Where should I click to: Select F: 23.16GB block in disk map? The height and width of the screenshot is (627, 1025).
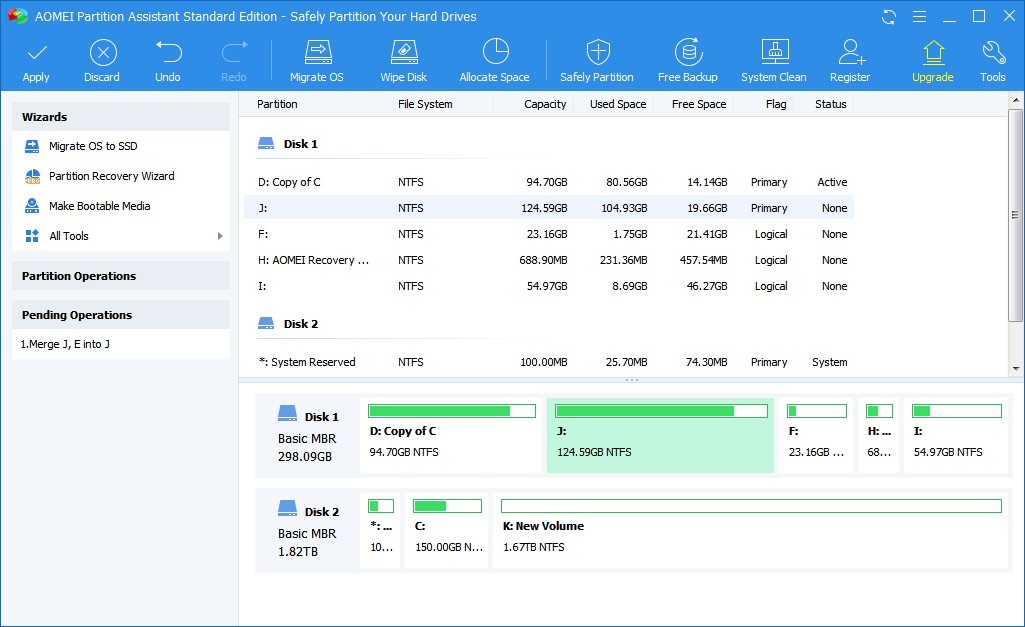tap(816, 435)
